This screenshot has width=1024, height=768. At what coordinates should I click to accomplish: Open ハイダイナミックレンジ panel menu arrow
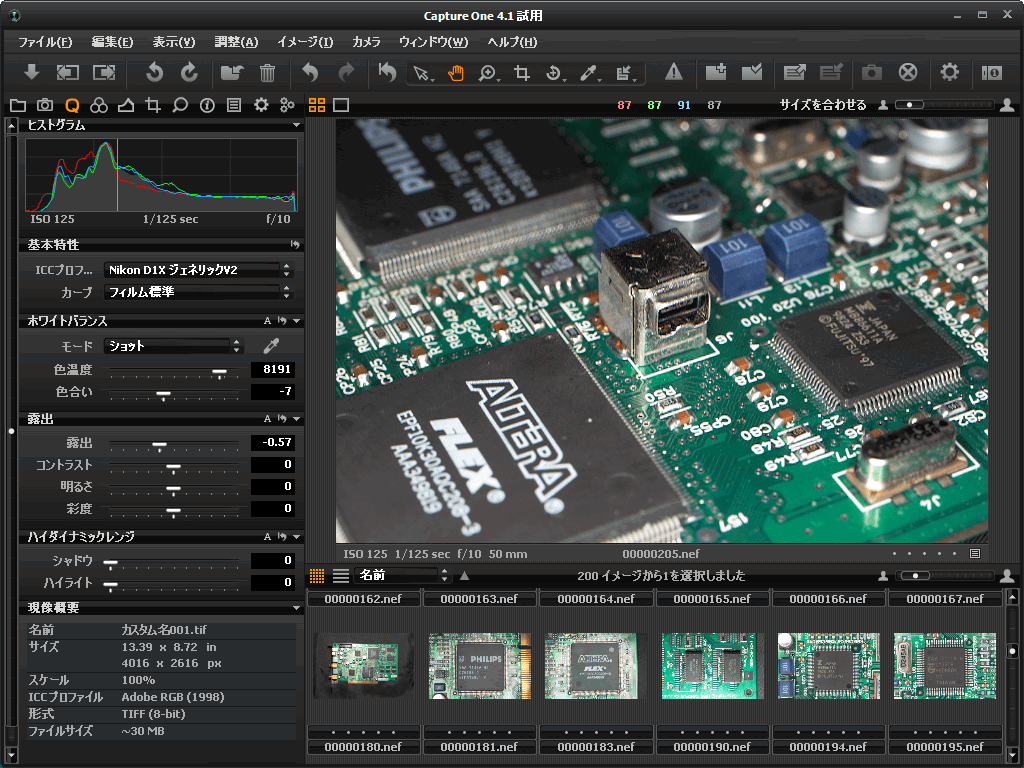(296, 536)
